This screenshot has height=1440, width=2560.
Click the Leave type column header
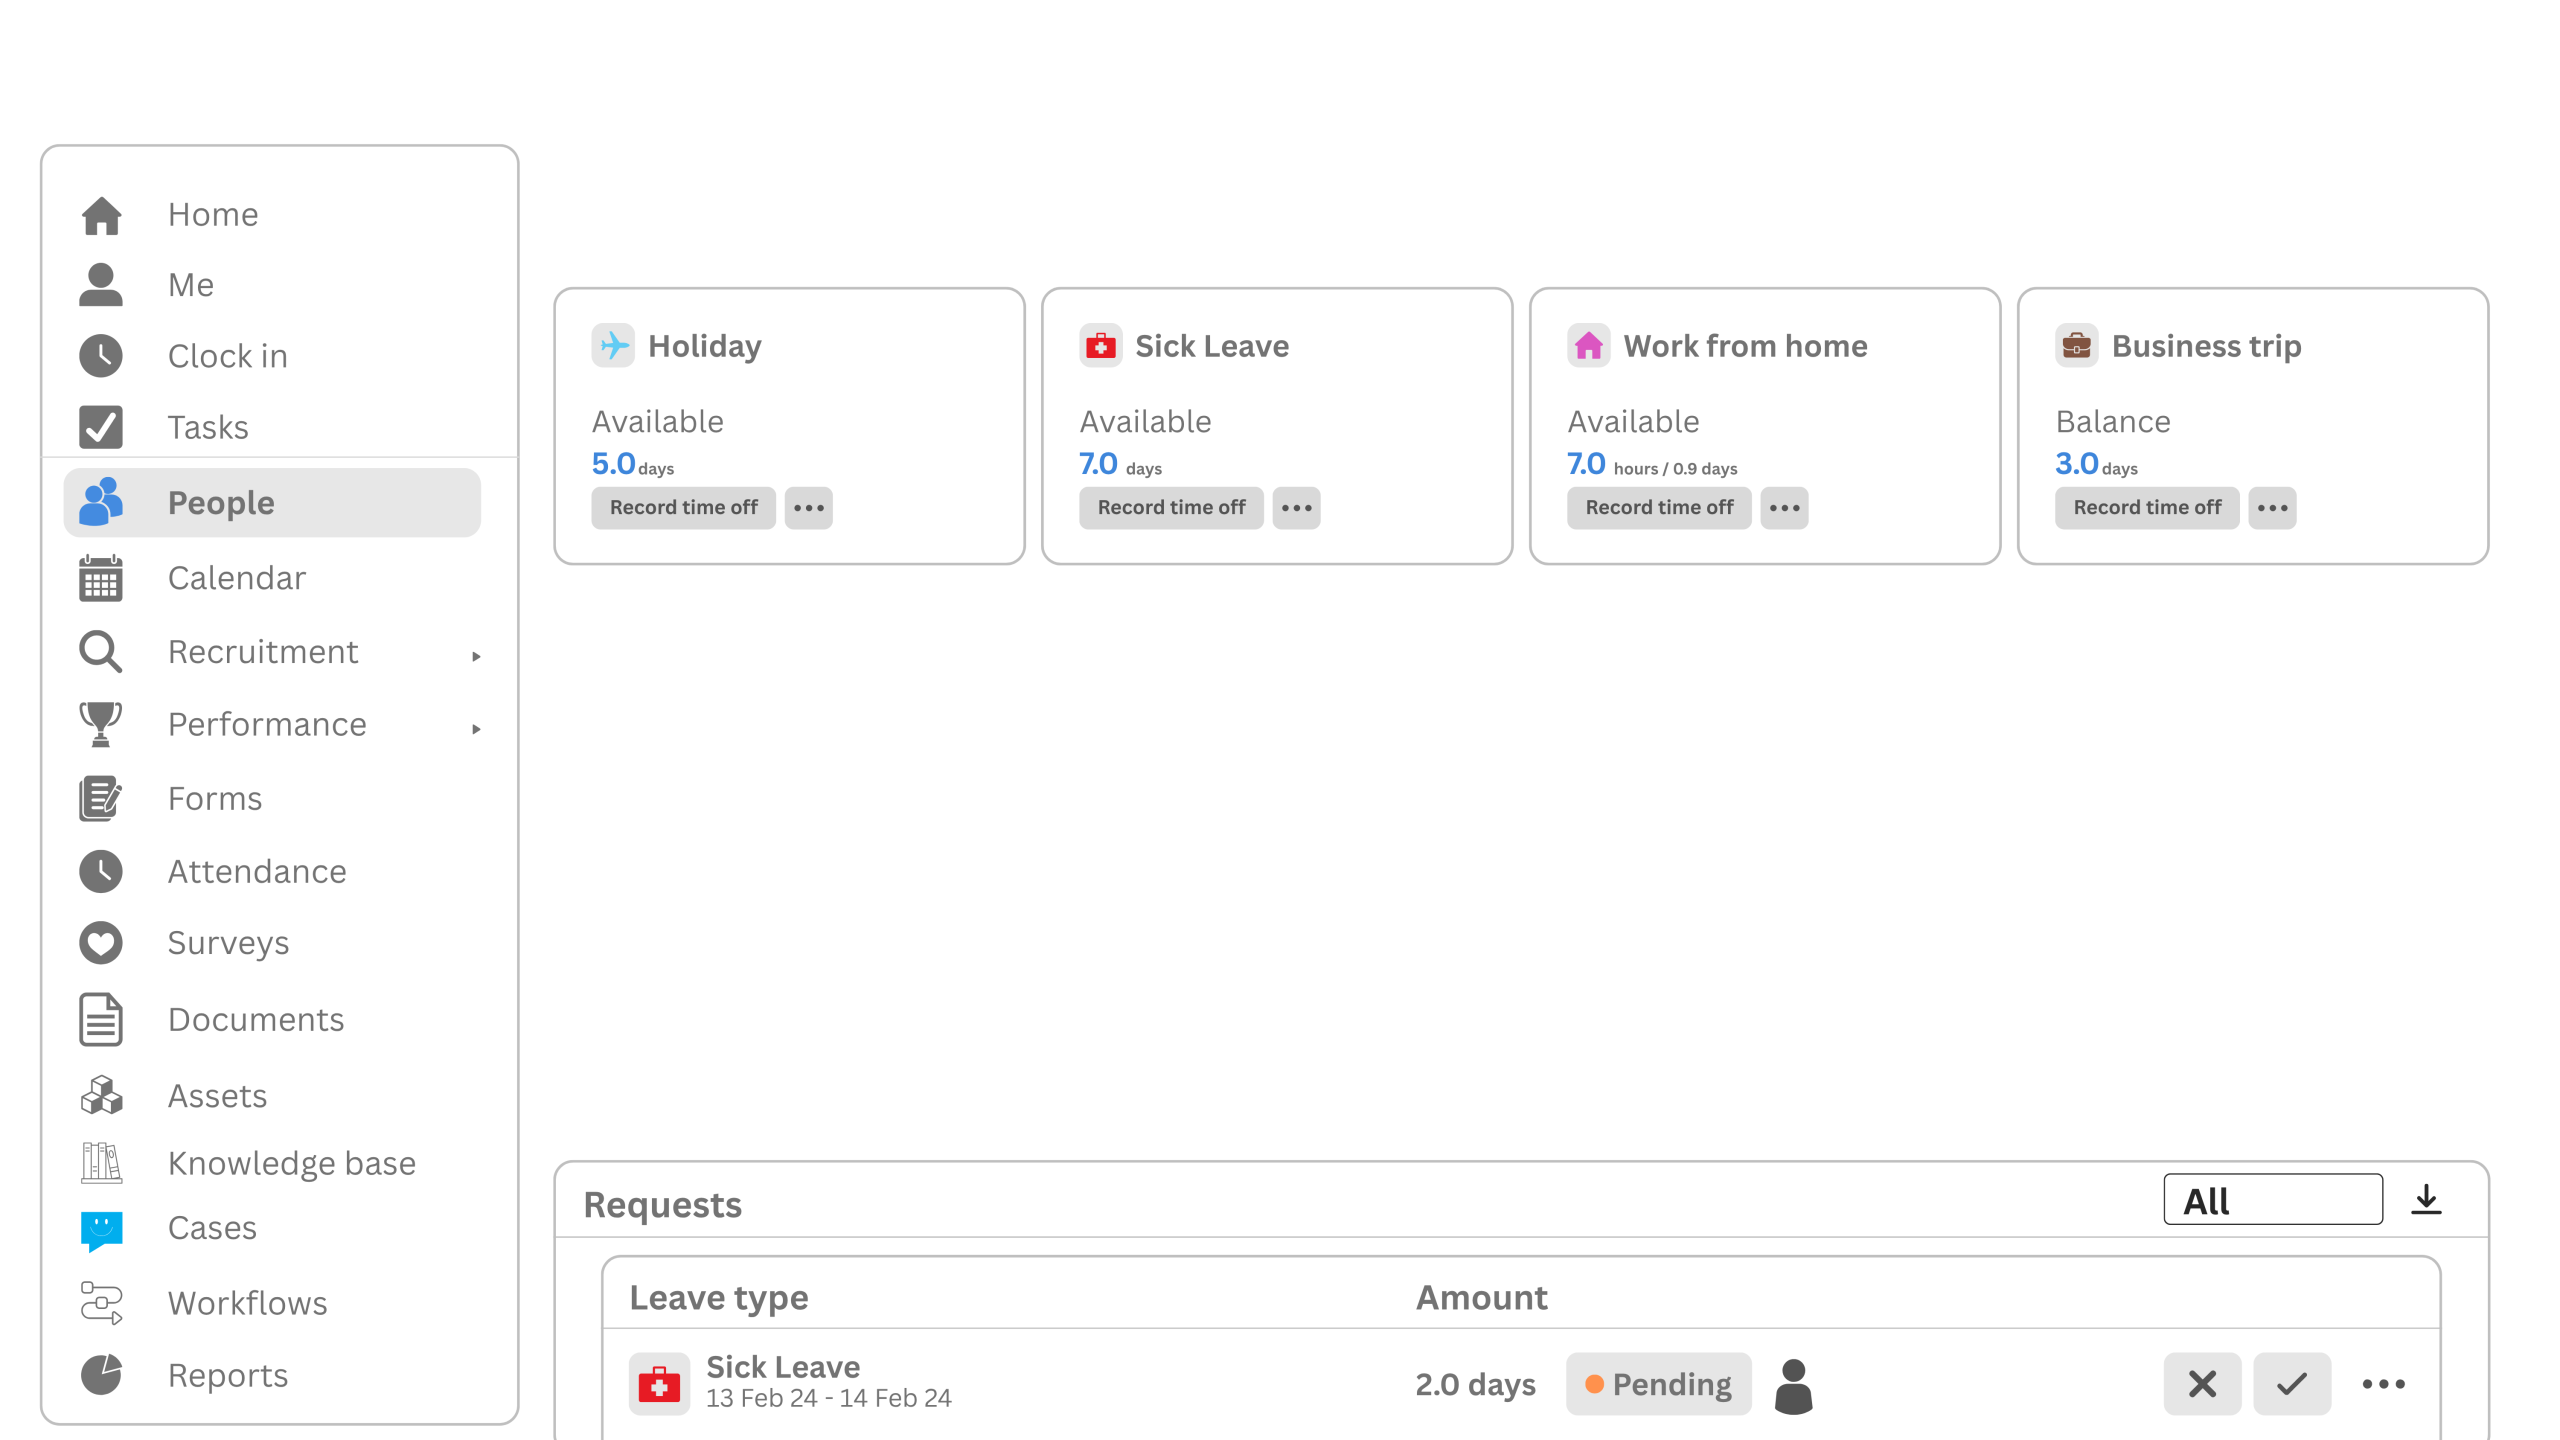click(x=719, y=1298)
